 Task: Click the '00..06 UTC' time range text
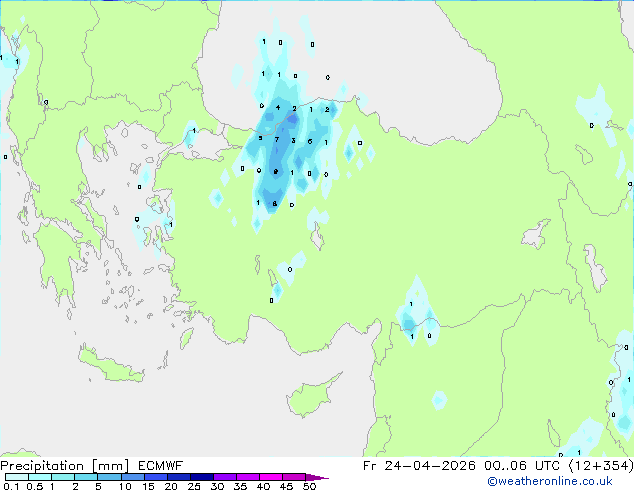click(x=522, y=466)
